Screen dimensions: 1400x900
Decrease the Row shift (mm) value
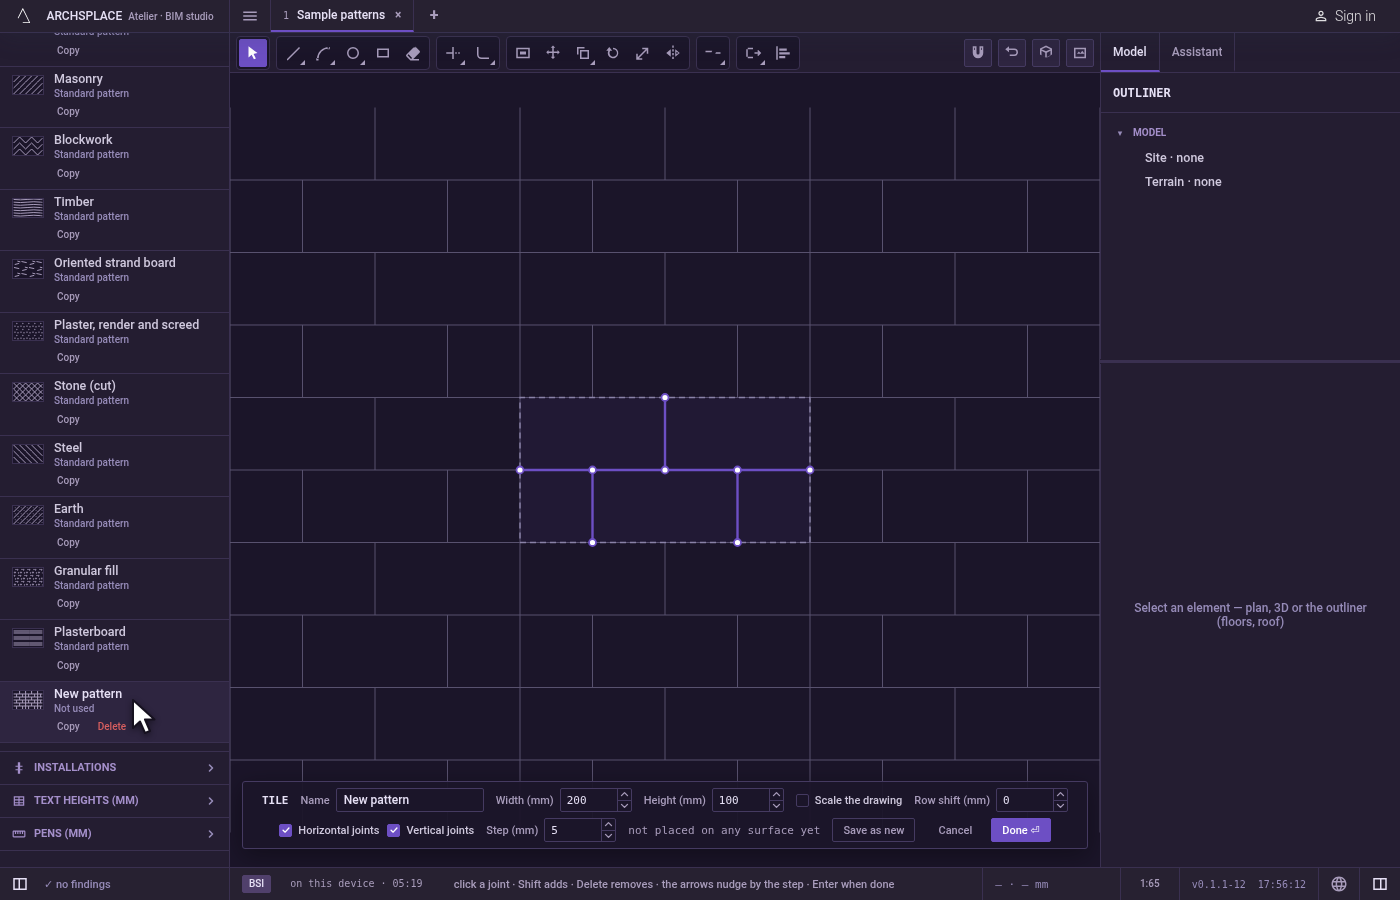(1061, 806)
